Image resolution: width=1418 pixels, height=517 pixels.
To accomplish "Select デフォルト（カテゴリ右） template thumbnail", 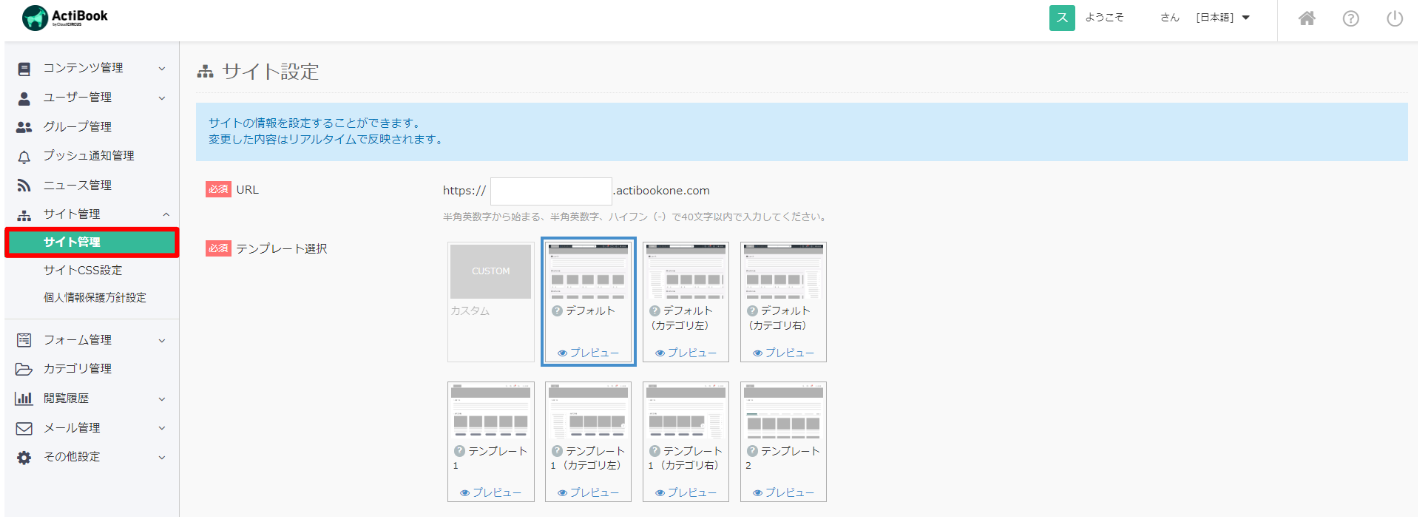I will [784, 271].
